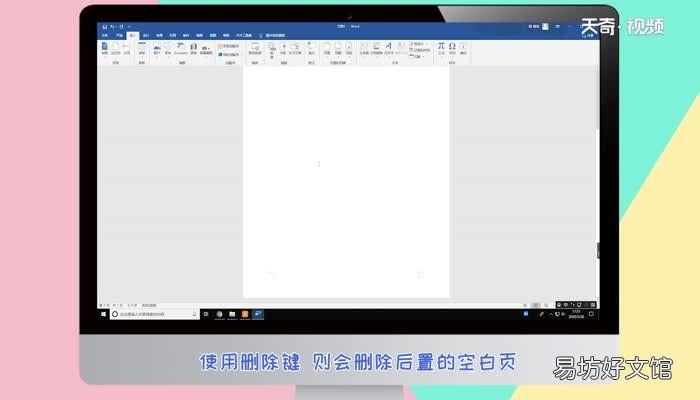Insert a comment
Screen dimensions: 700x400
click(x=312, y=49)
